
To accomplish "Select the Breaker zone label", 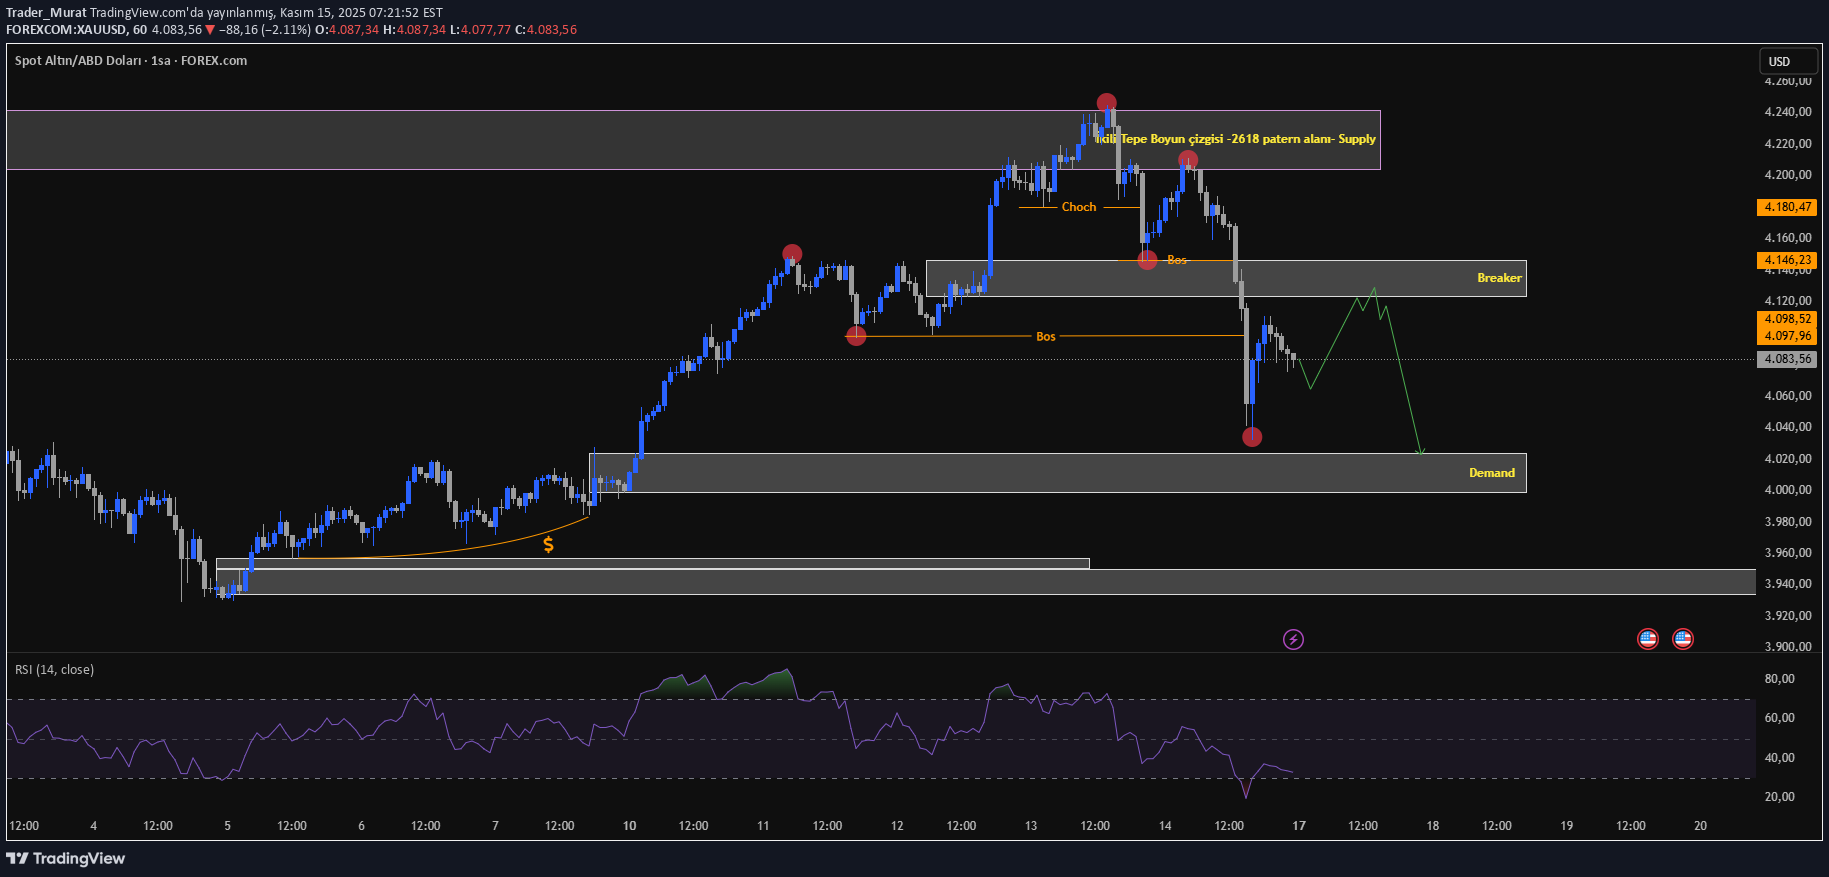I will (1499, 278).
